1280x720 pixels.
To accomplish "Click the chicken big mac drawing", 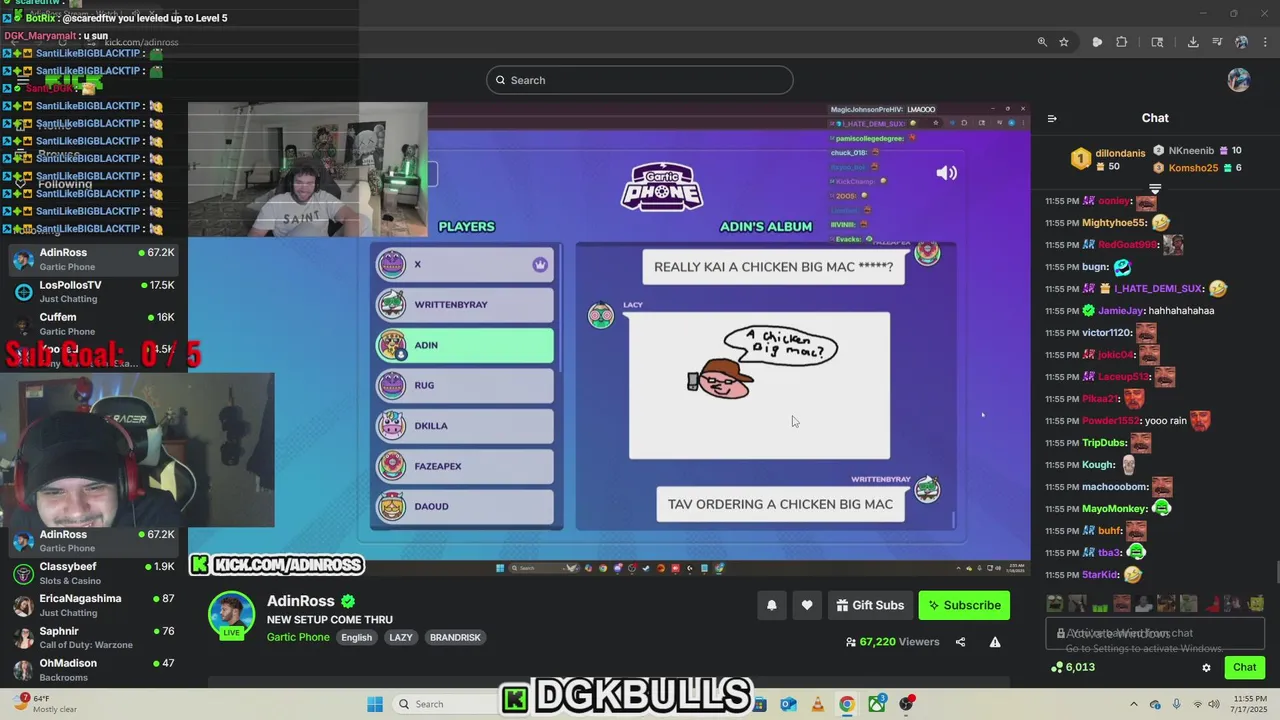I will pyautogui.click(x=759, y=385).
